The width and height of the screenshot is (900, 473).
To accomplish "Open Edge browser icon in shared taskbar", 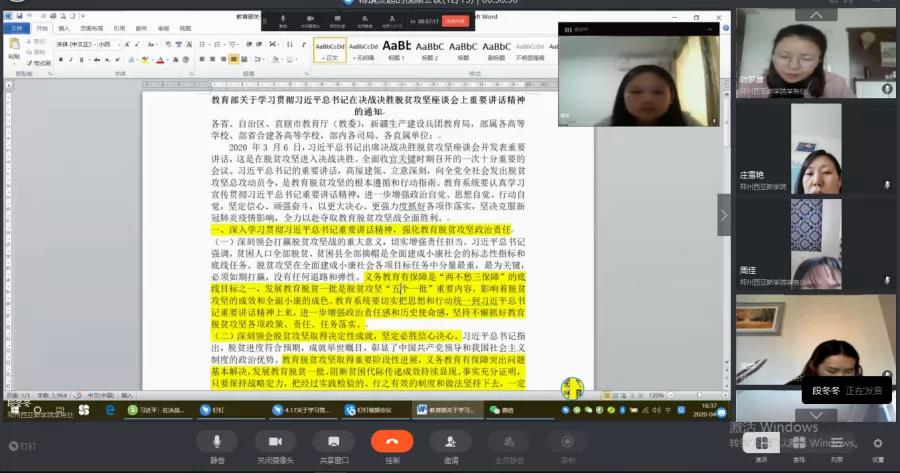I will click(x=110, y=410).
